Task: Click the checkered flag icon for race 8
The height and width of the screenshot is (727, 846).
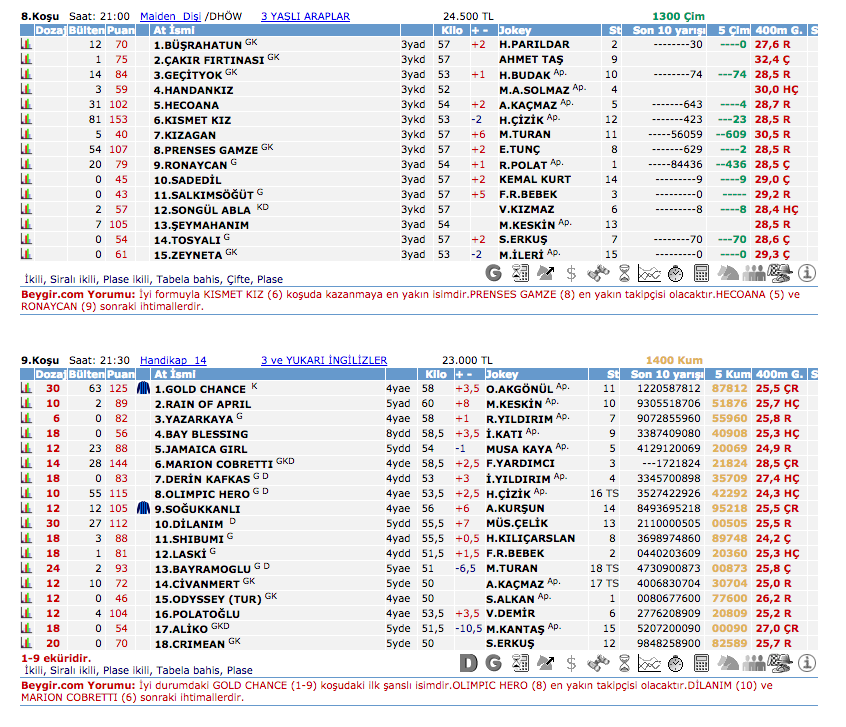Action: [x=780, y=272]
